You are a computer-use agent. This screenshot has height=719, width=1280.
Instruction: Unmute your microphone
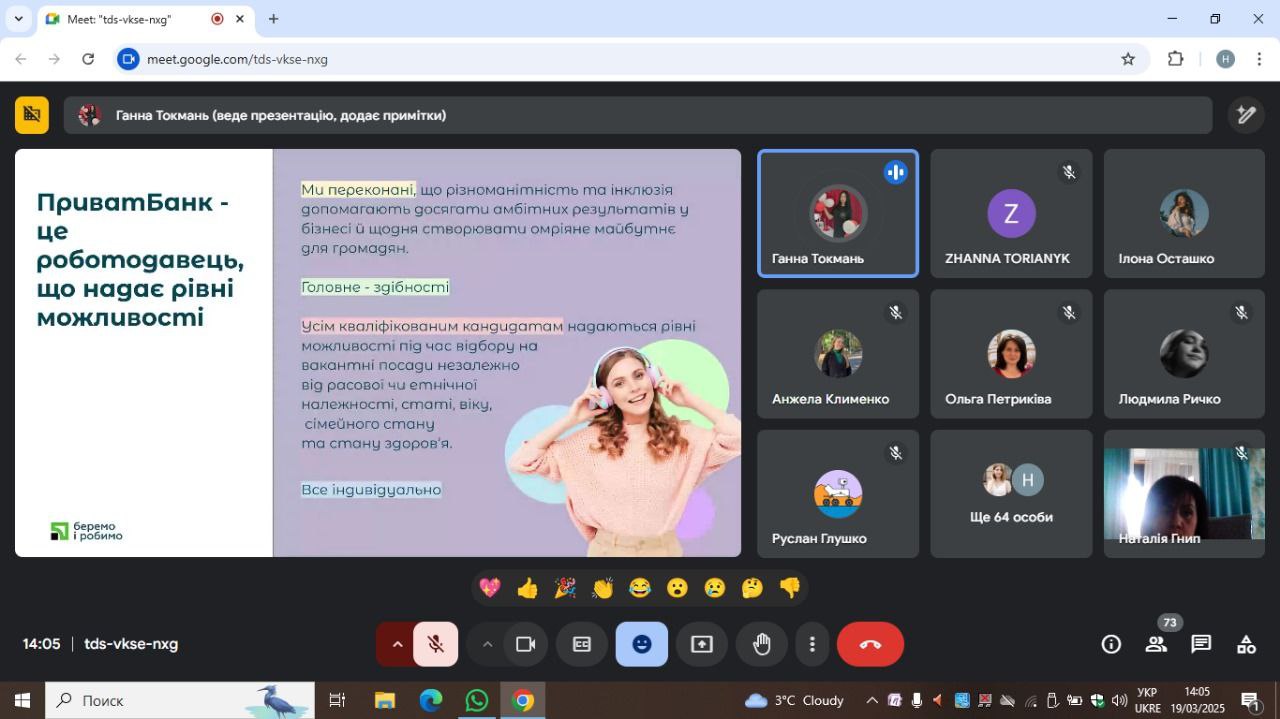[x=435, y=644]
